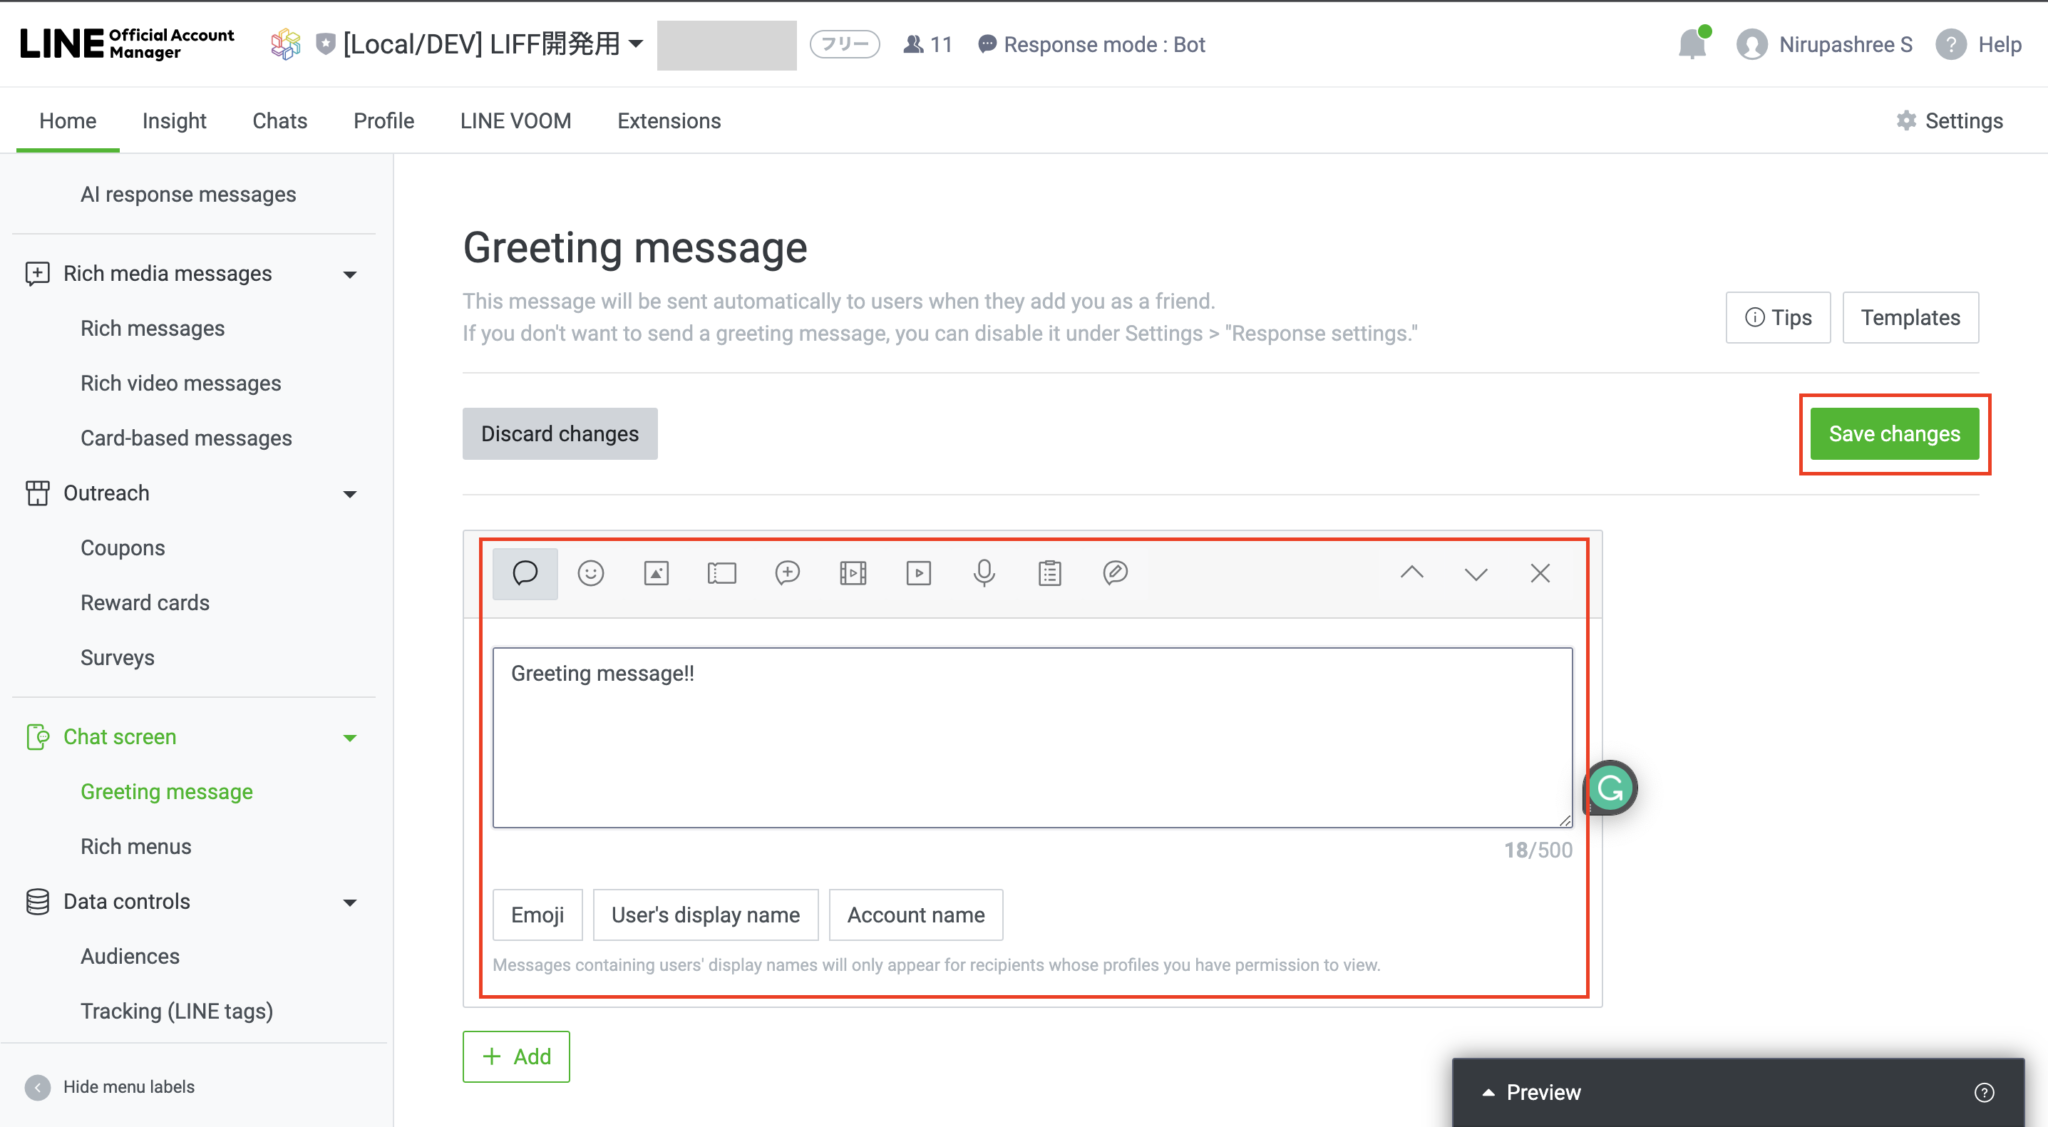Collapse the Rich media messages section
2048x1127 pixels.
click(350, 274)
